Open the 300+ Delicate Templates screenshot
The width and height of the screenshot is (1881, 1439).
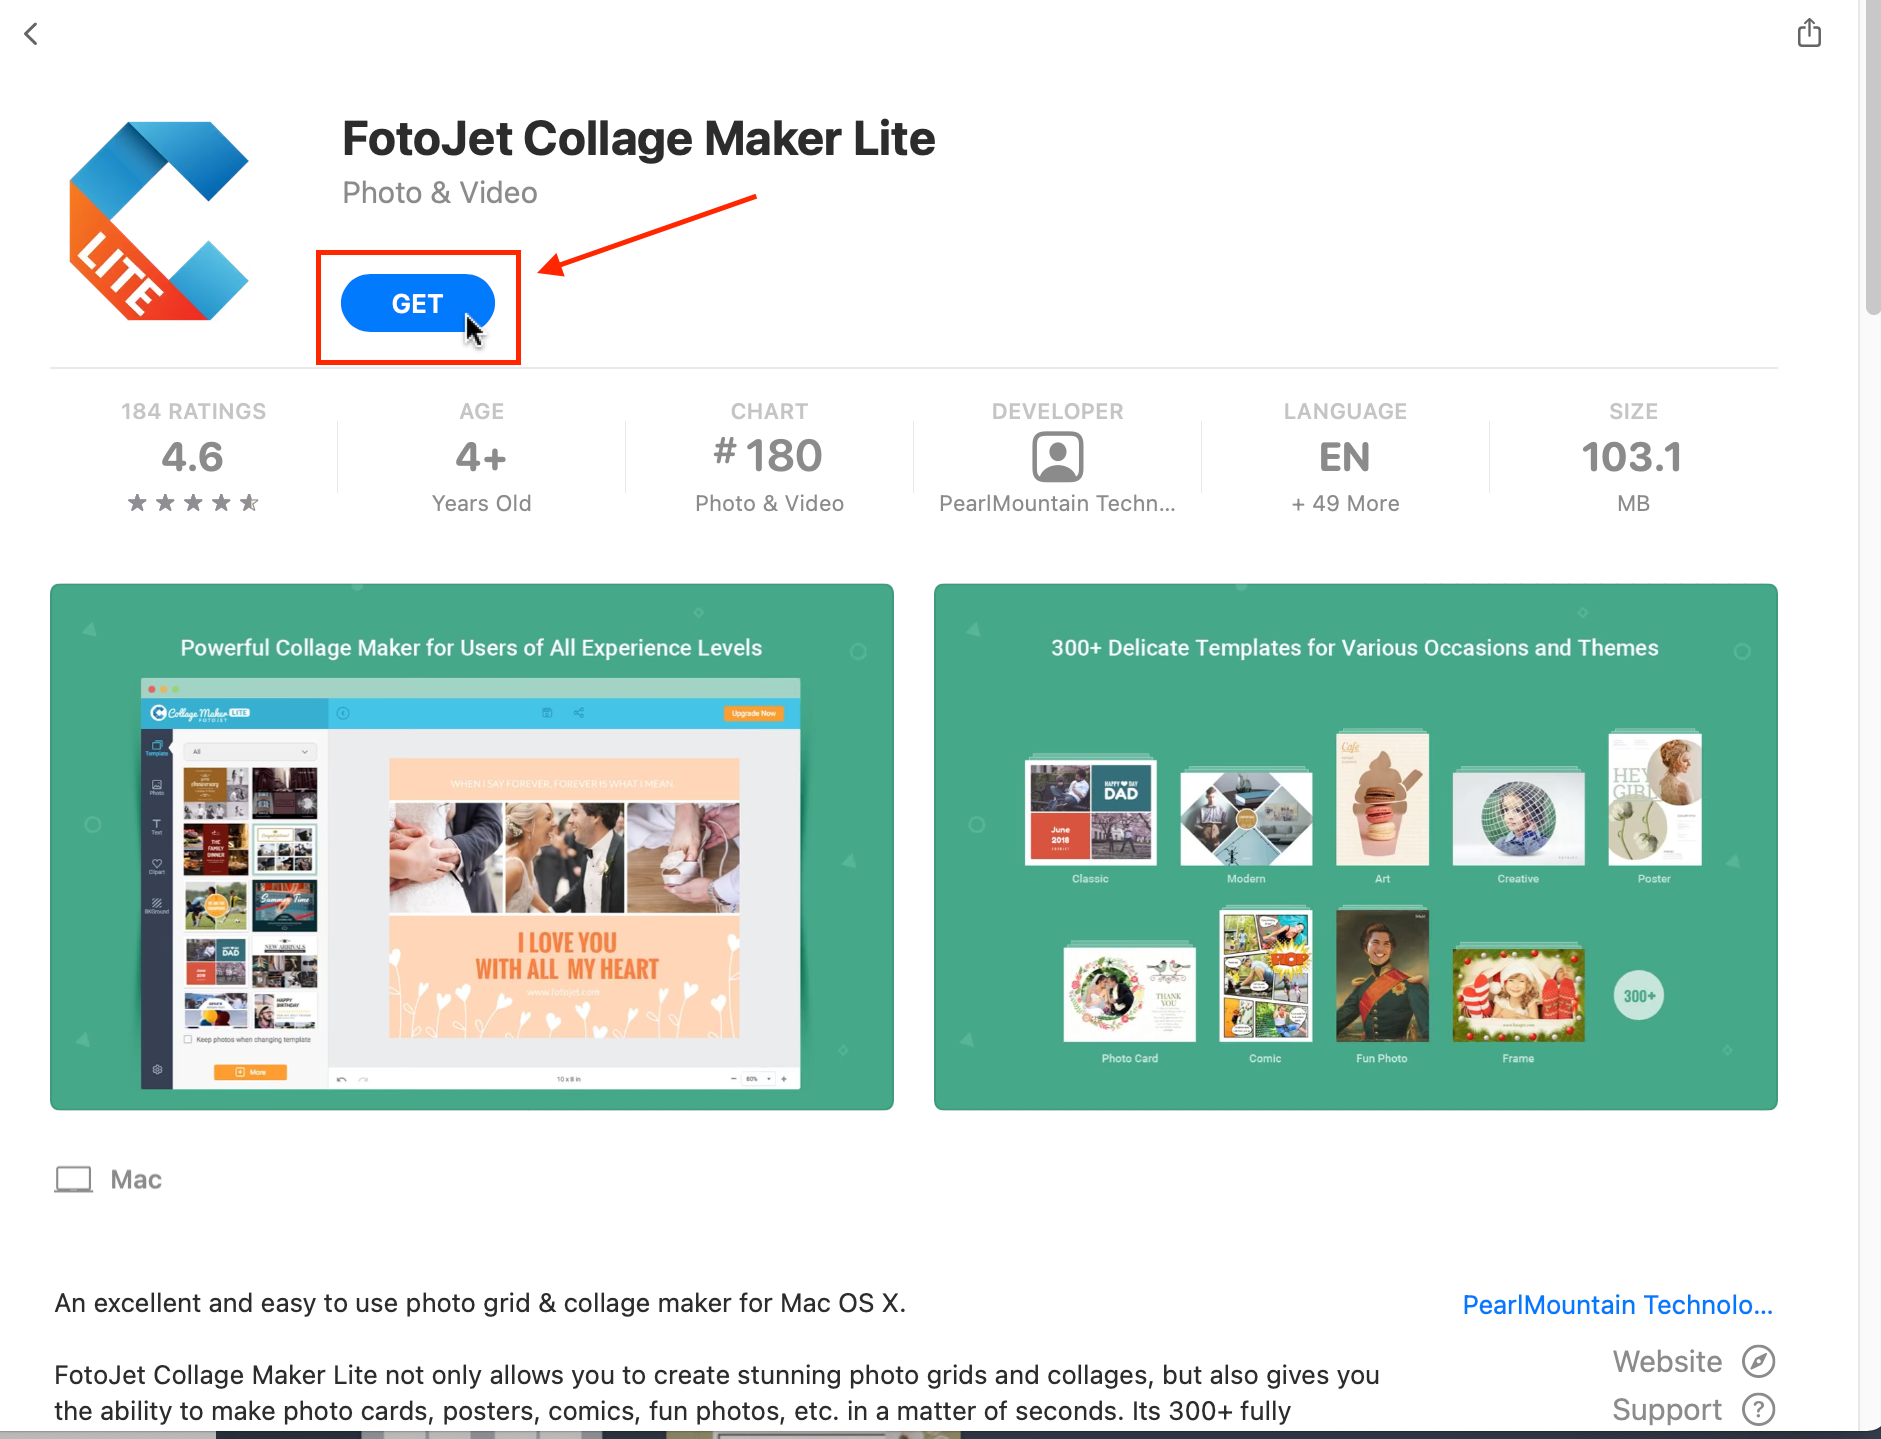click(1356, 847)
